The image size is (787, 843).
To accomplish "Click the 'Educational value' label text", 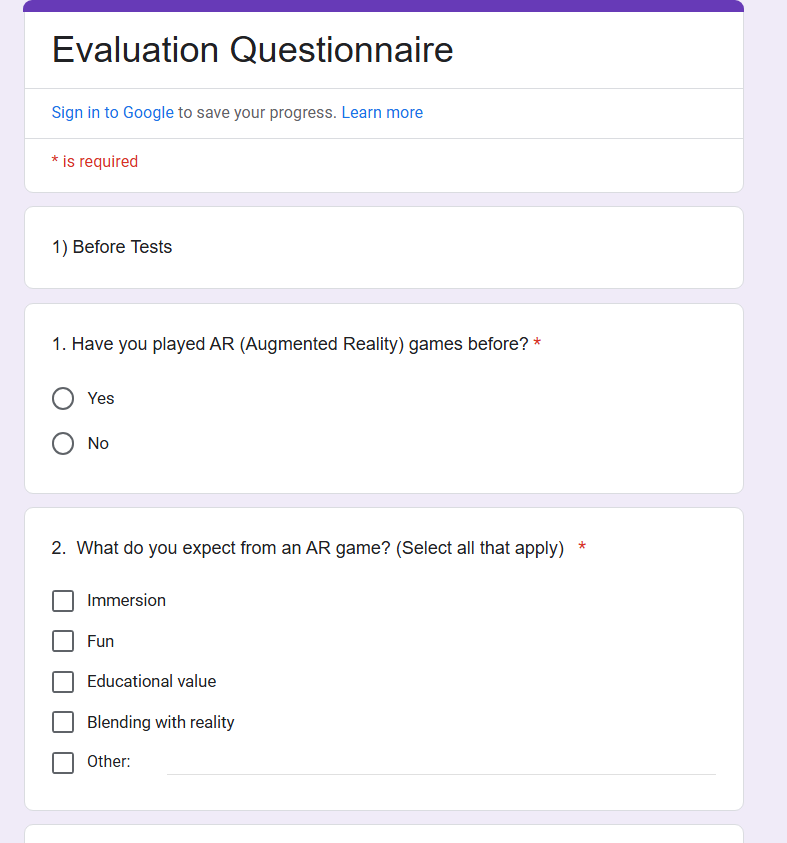I will click(152, 681).
